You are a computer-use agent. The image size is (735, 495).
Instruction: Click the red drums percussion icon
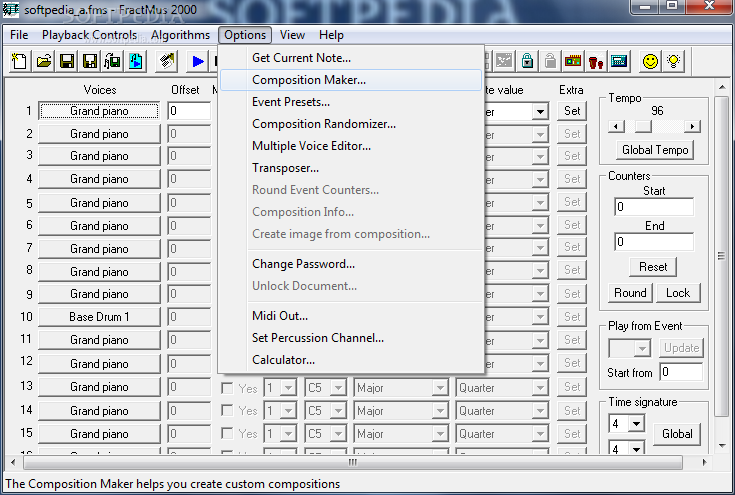coord(596,61)
